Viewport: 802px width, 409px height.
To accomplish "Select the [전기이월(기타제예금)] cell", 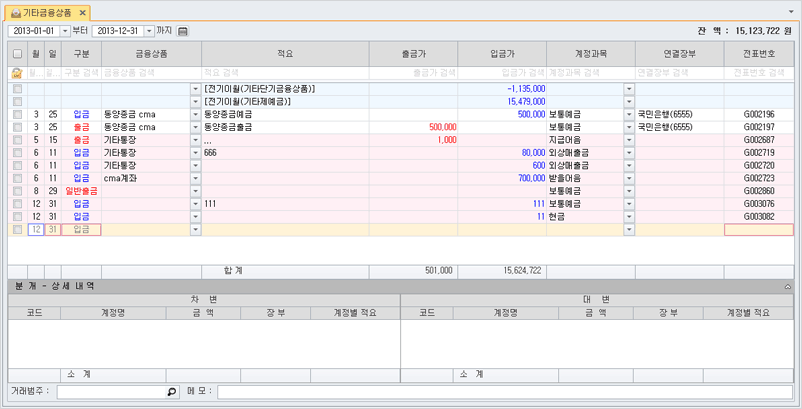I will point(285,102).
